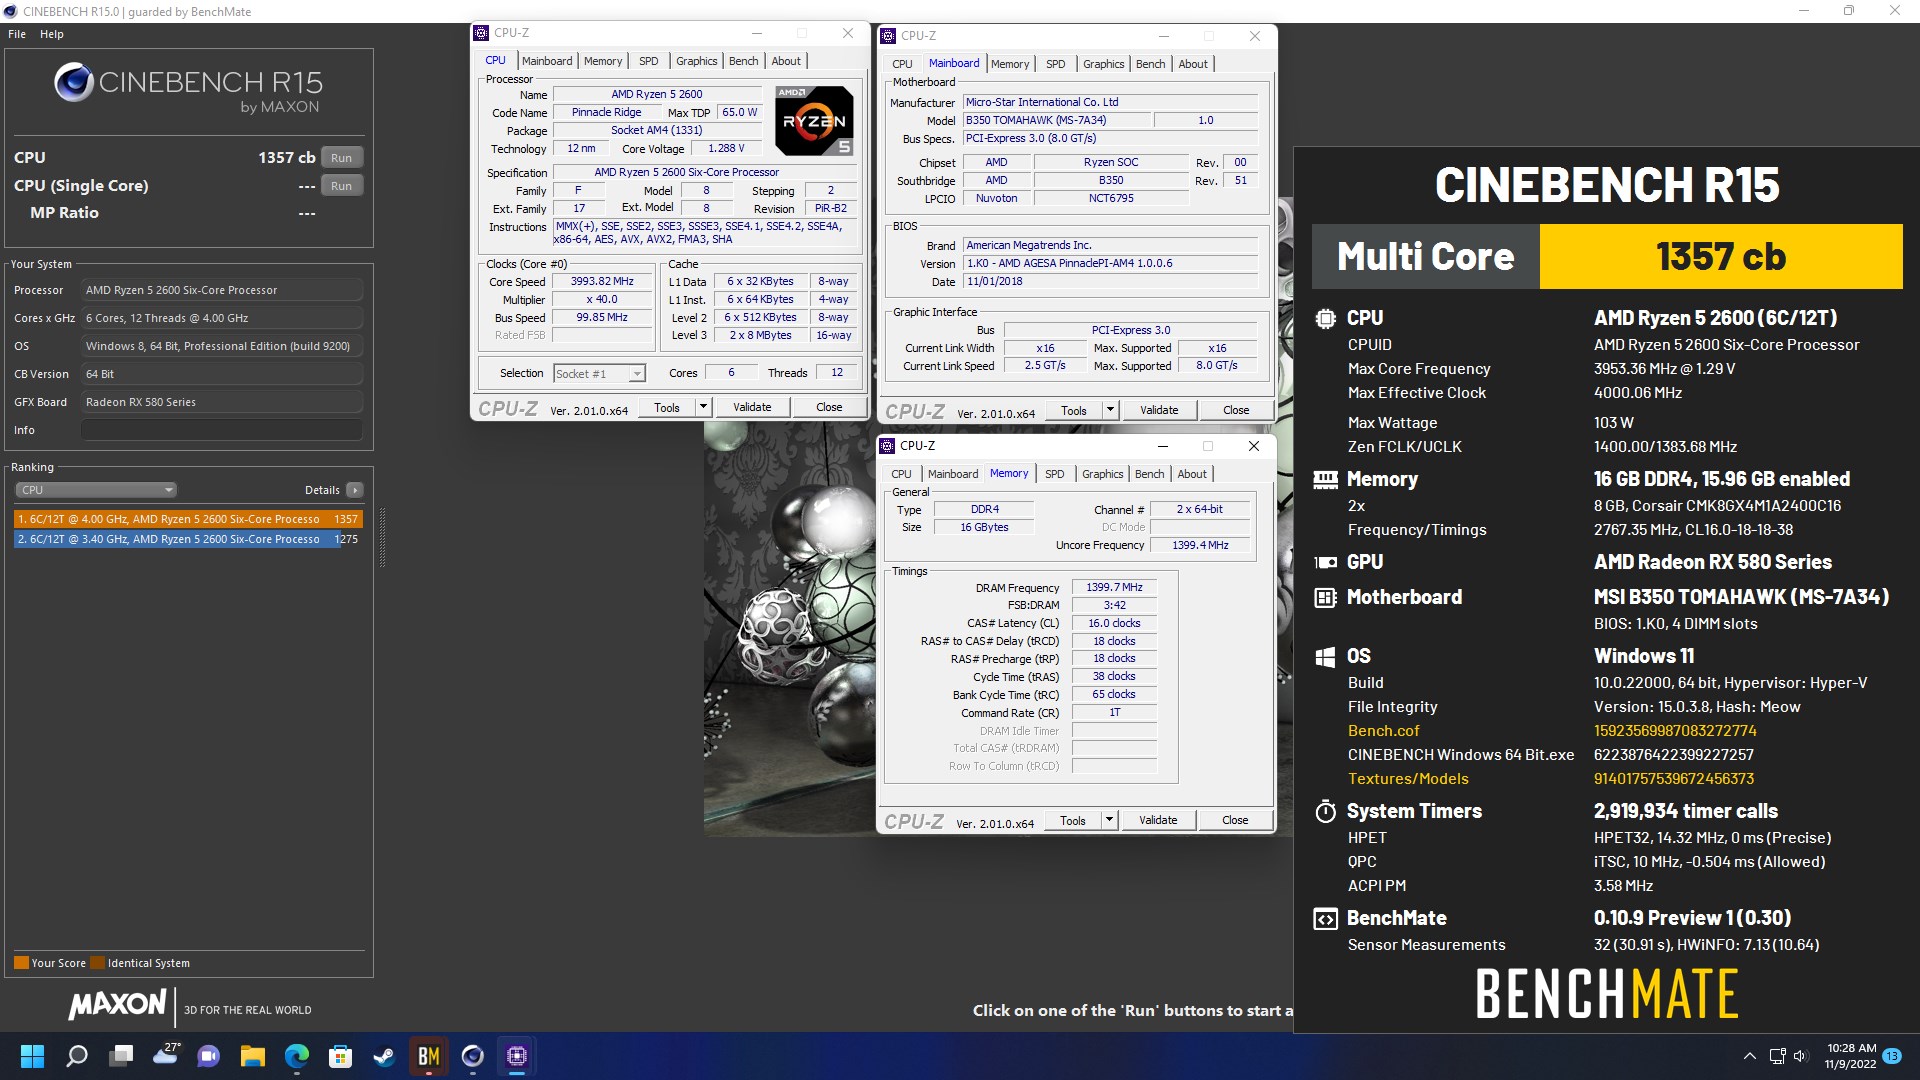The width and height of the screenshot is (1920, 1080).
Task: Open SPD tab in Mainboard CPU-Z window
Action: pos(1056,64)
